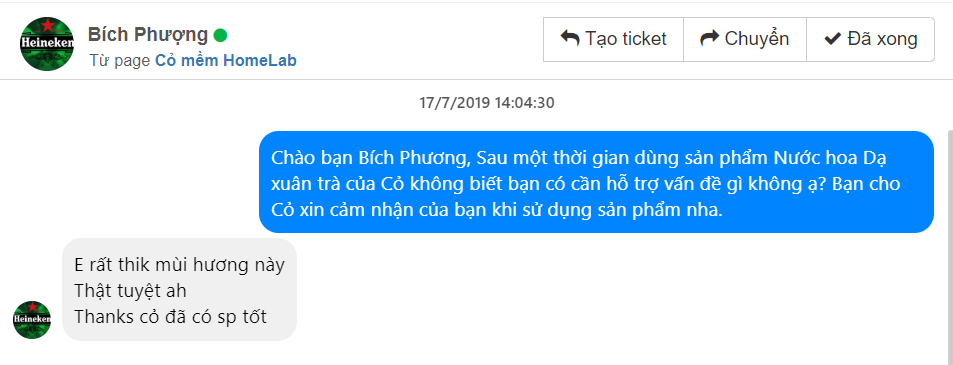953x365 pixels.
Task: Click the "Từ page" label text
Action: [x=120, y=61]
